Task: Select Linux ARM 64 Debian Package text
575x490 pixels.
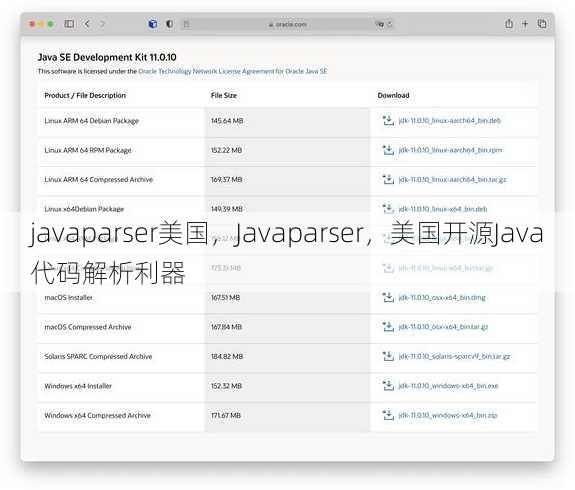Action: tap(92, 121)
